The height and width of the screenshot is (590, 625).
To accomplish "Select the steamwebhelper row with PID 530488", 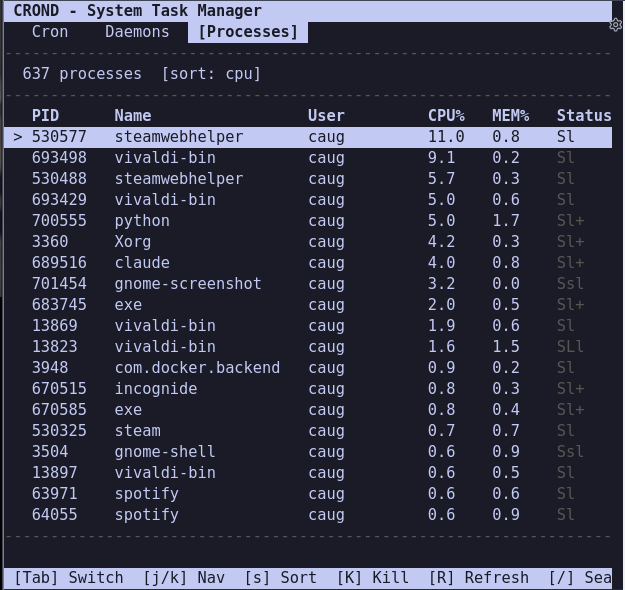I will click(308, 179).
